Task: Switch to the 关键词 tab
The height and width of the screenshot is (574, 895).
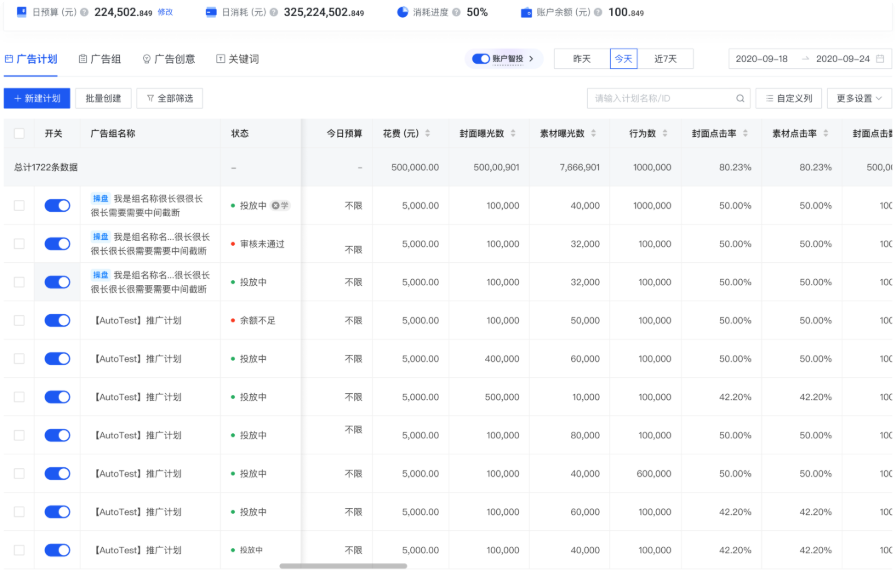Action: coord(237,59)
